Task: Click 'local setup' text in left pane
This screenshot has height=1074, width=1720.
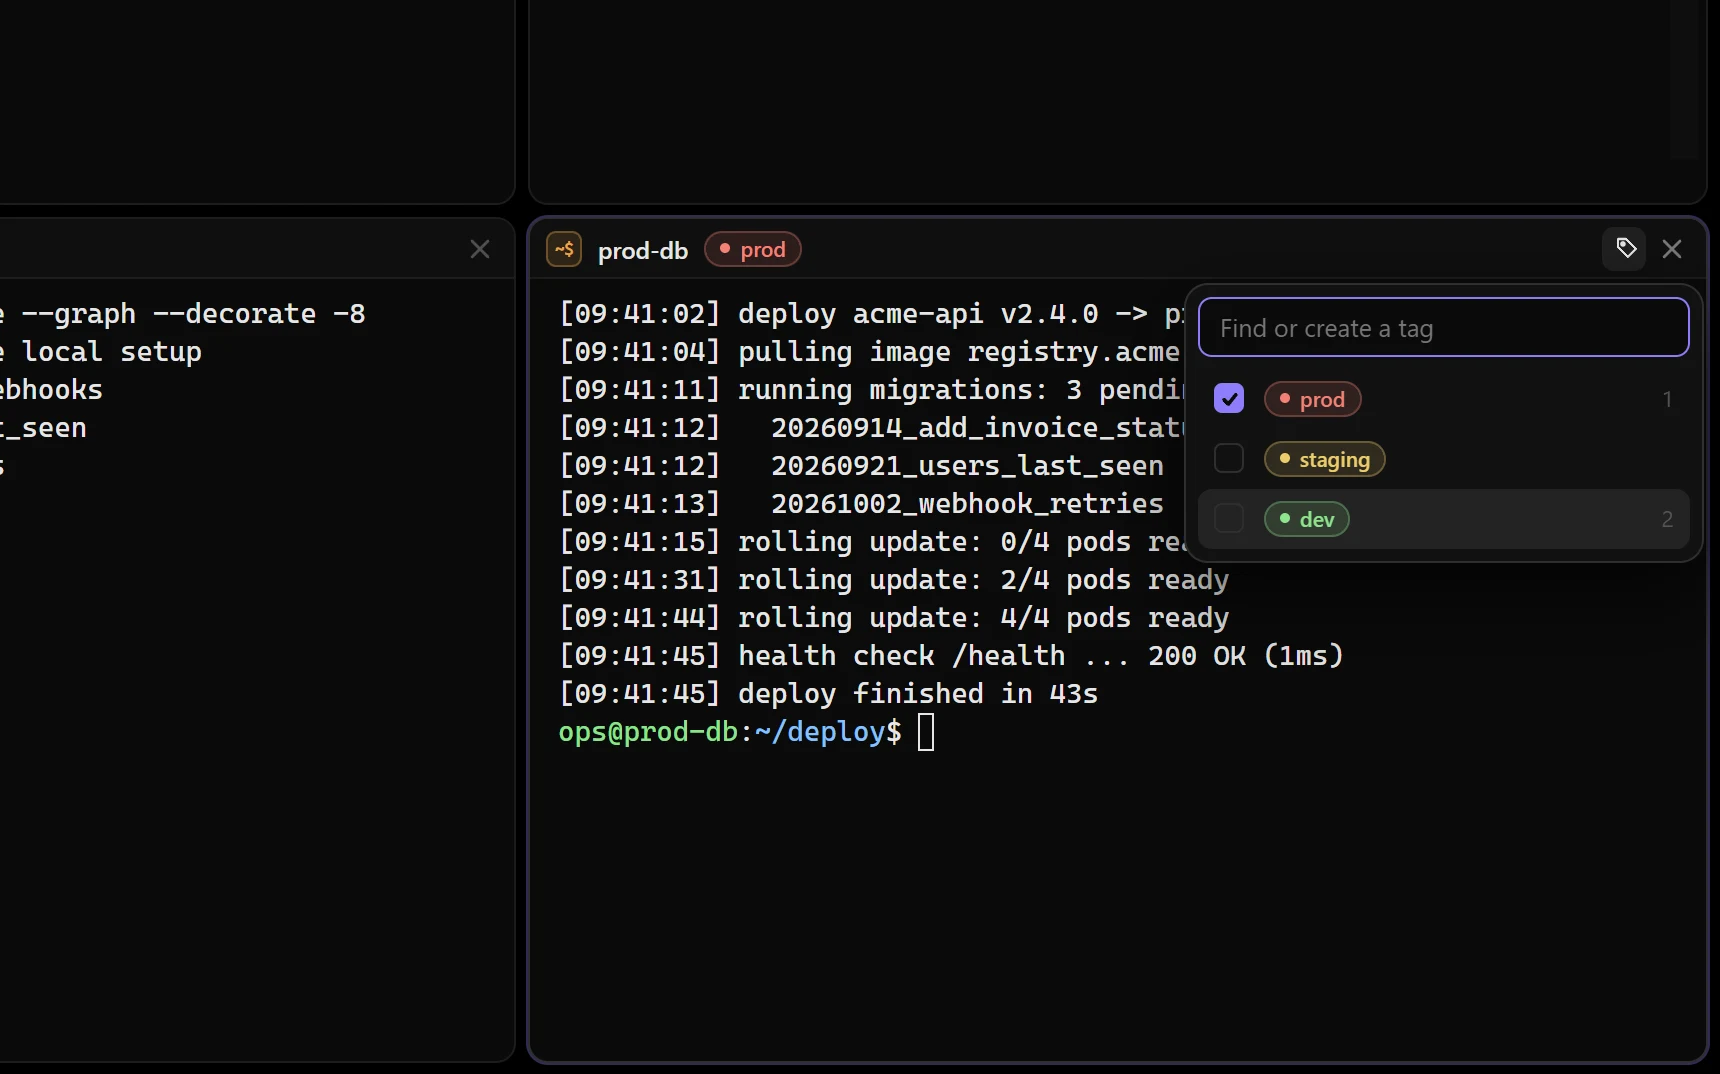Action: (x=111, y=352)
